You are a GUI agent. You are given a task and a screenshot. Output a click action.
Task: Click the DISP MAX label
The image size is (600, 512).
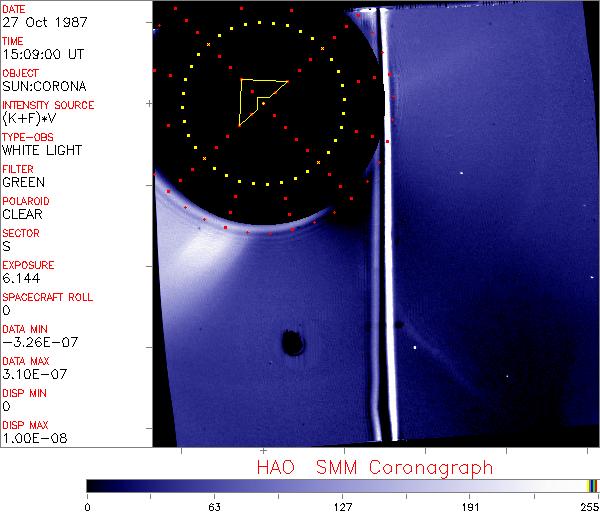(x=25, y=425)
